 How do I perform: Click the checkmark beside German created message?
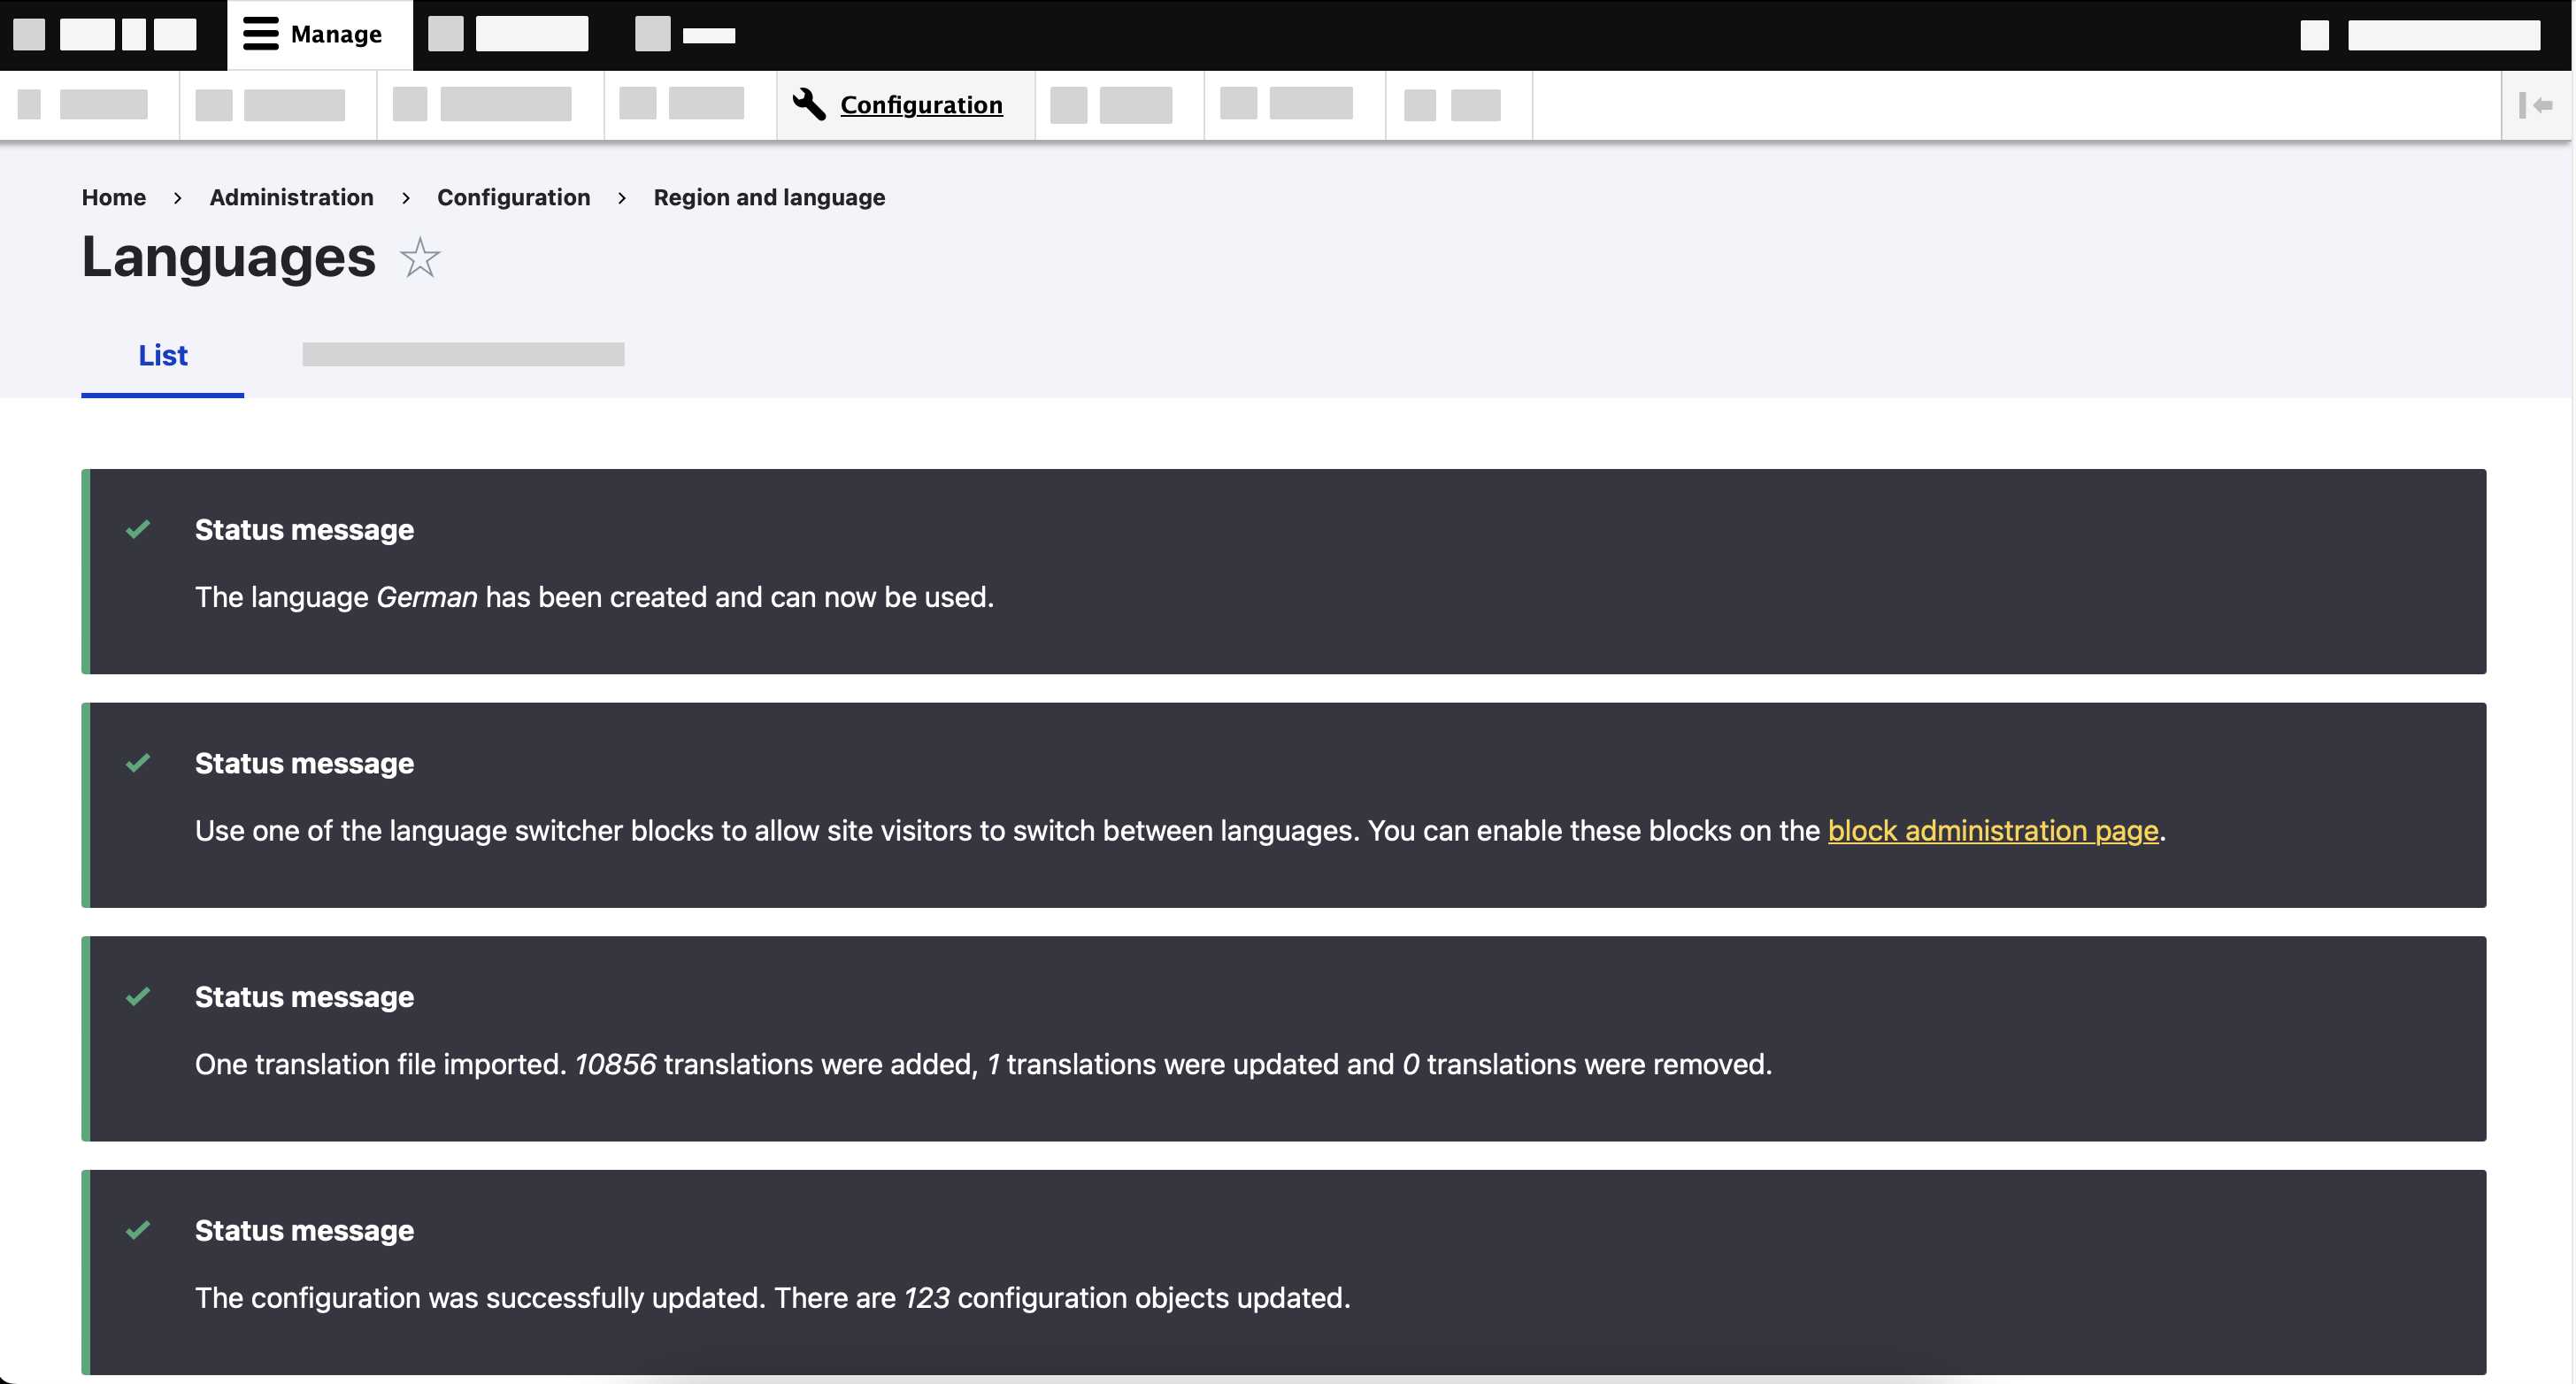[138, 529]
